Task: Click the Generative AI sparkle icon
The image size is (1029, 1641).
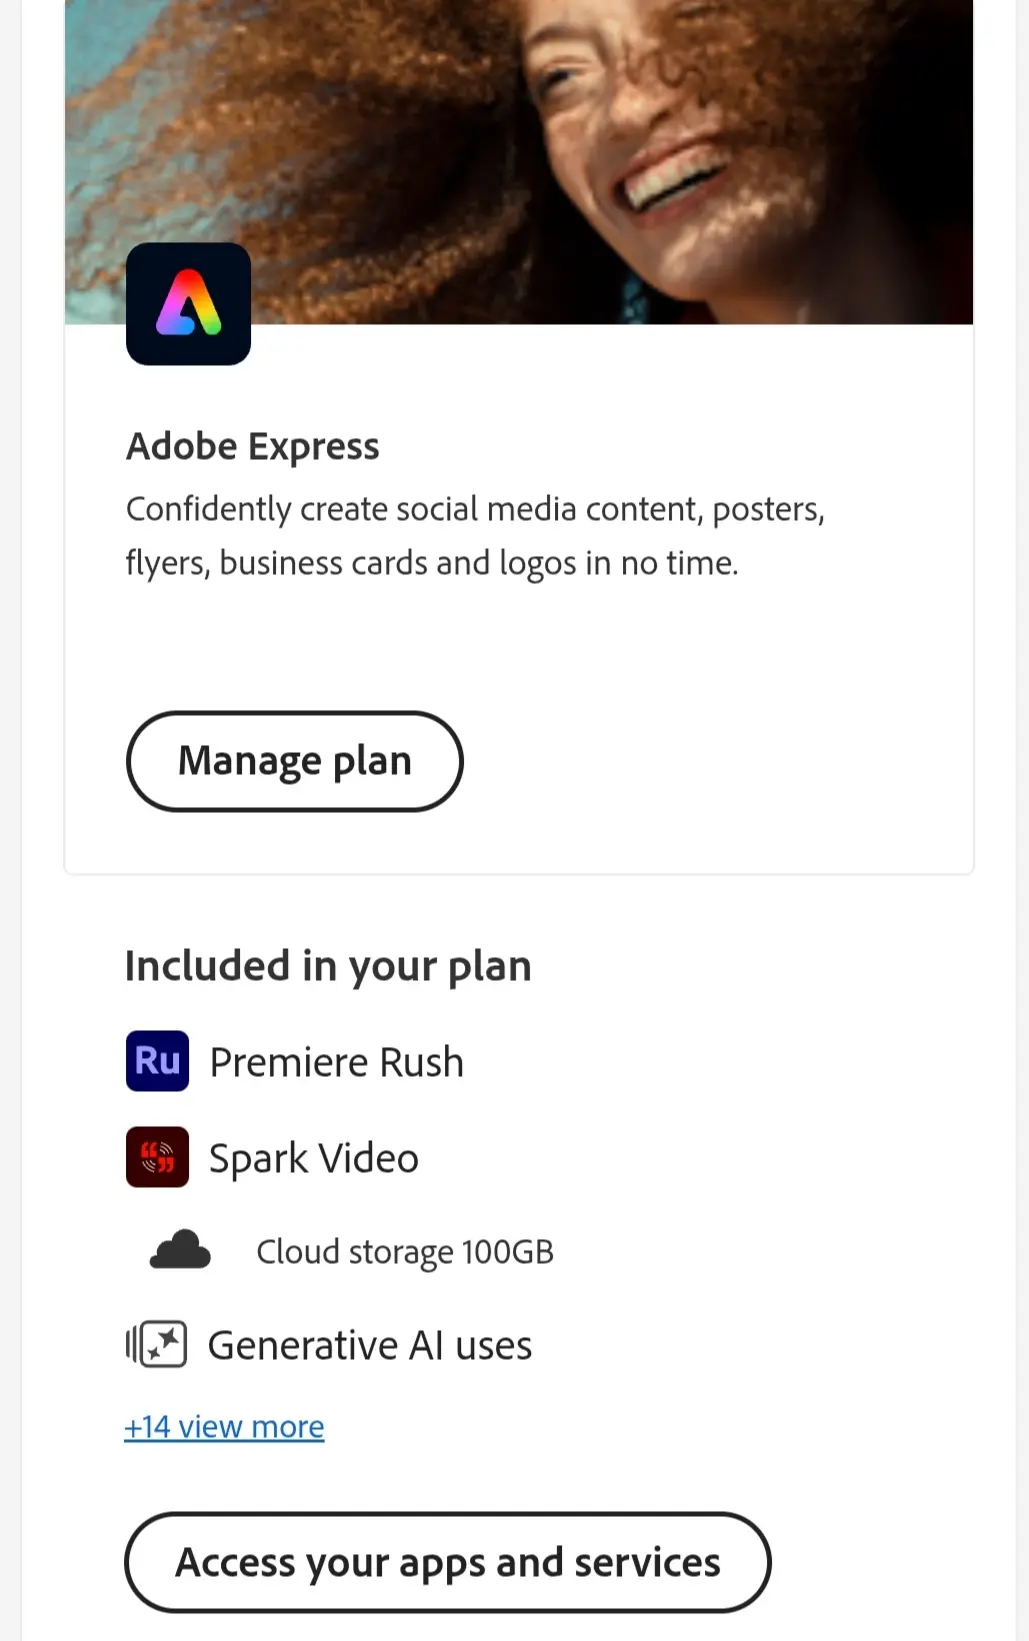Action: pos(157,1344)
